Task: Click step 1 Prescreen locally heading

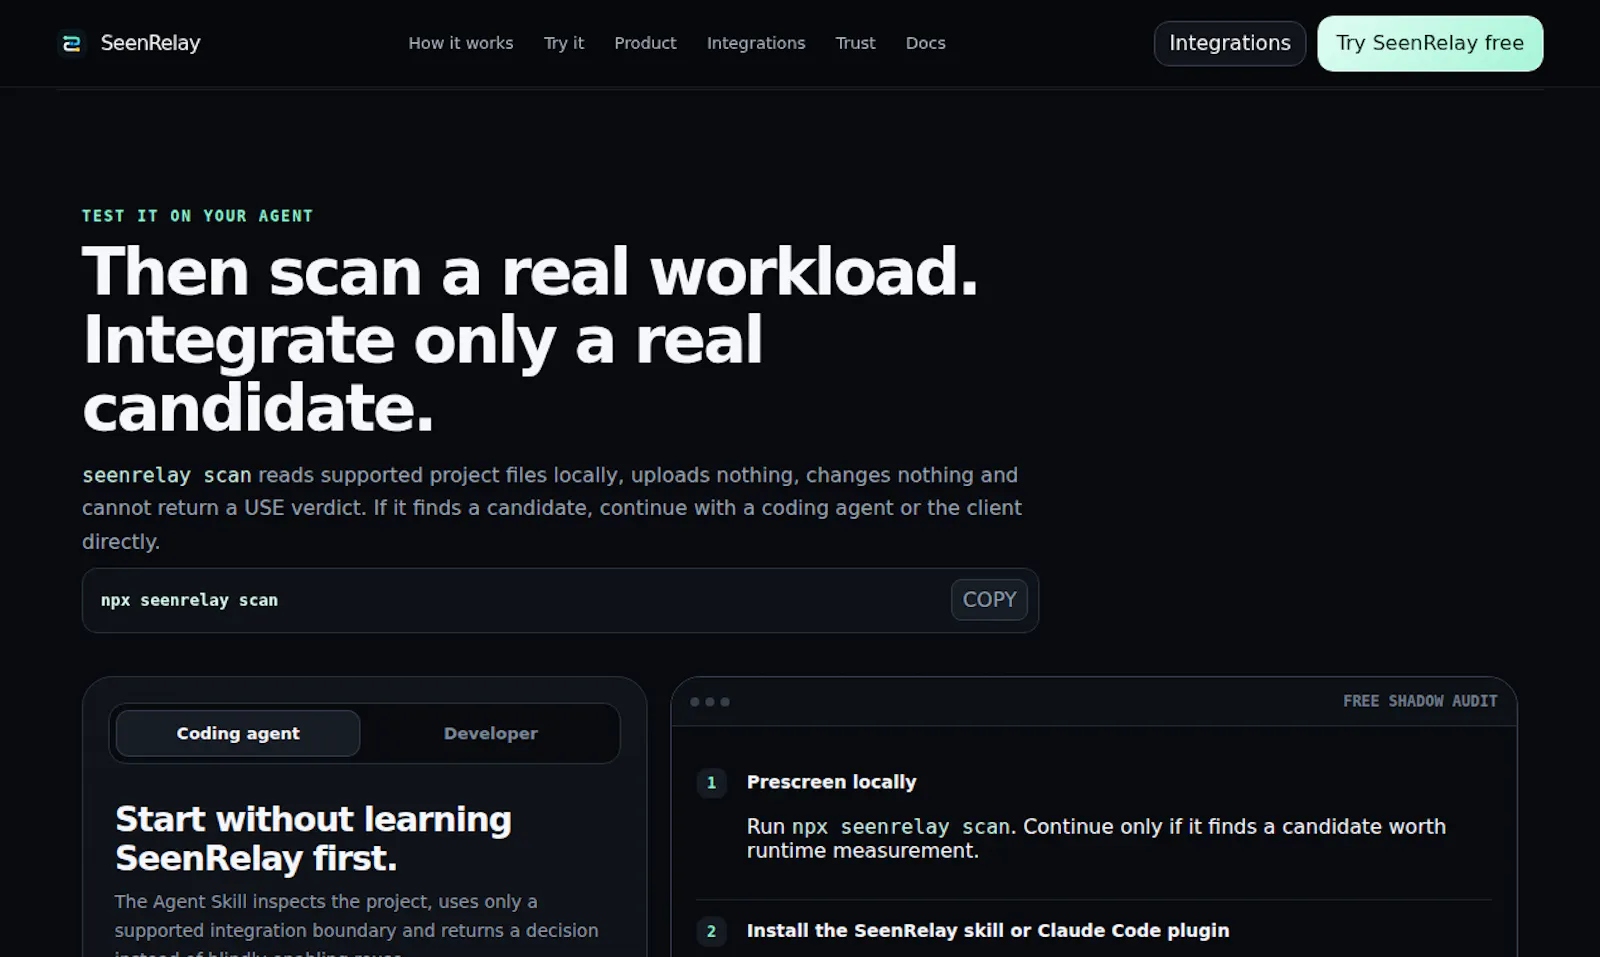Action: (x=831, y=782)
